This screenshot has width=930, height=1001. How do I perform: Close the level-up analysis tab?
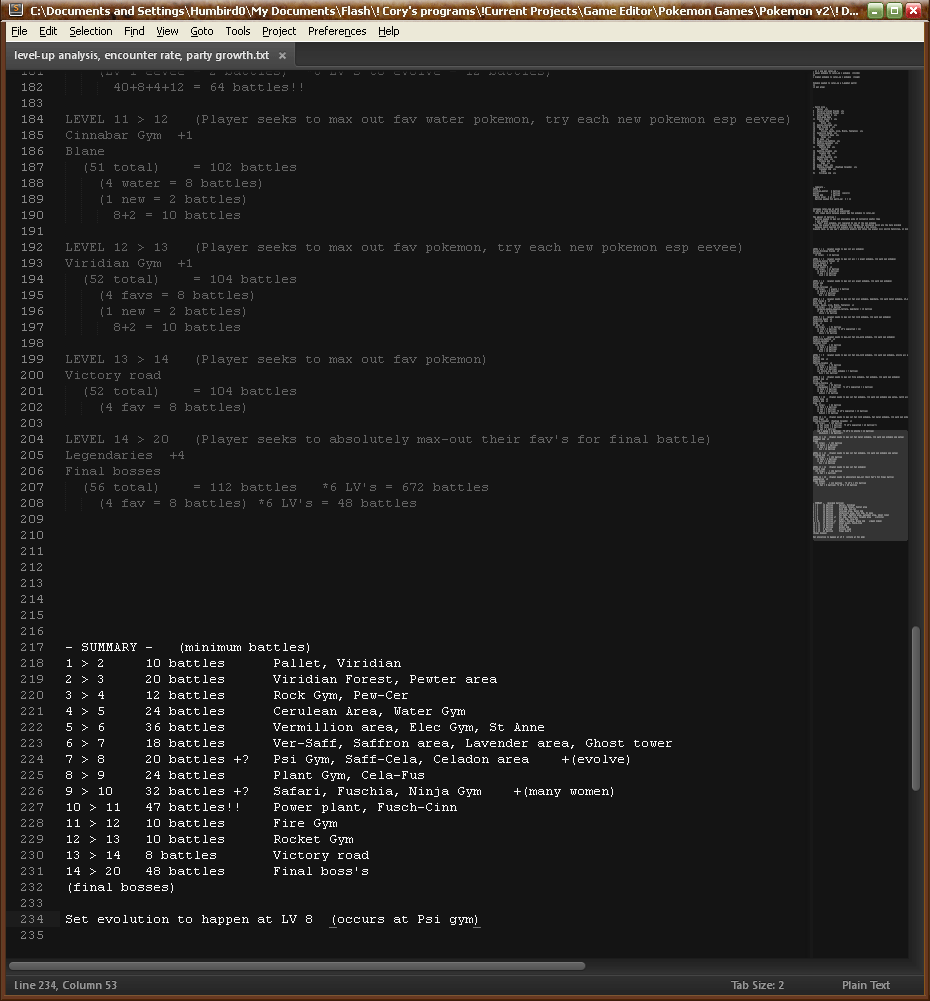[x=282, y=56]
